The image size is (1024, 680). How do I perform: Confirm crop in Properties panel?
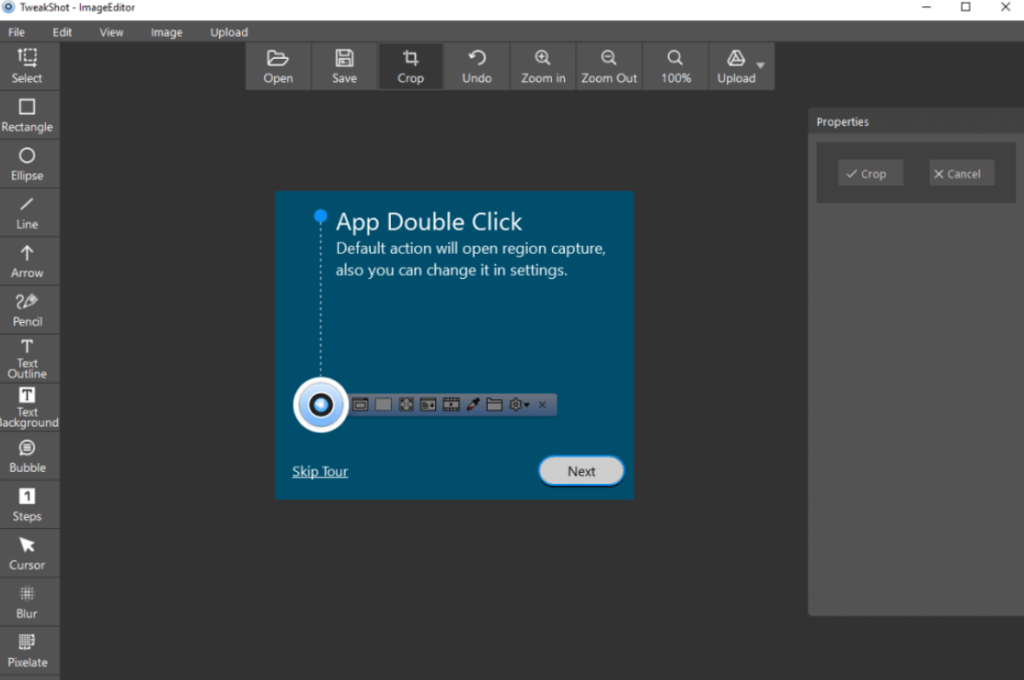(871, 173)
